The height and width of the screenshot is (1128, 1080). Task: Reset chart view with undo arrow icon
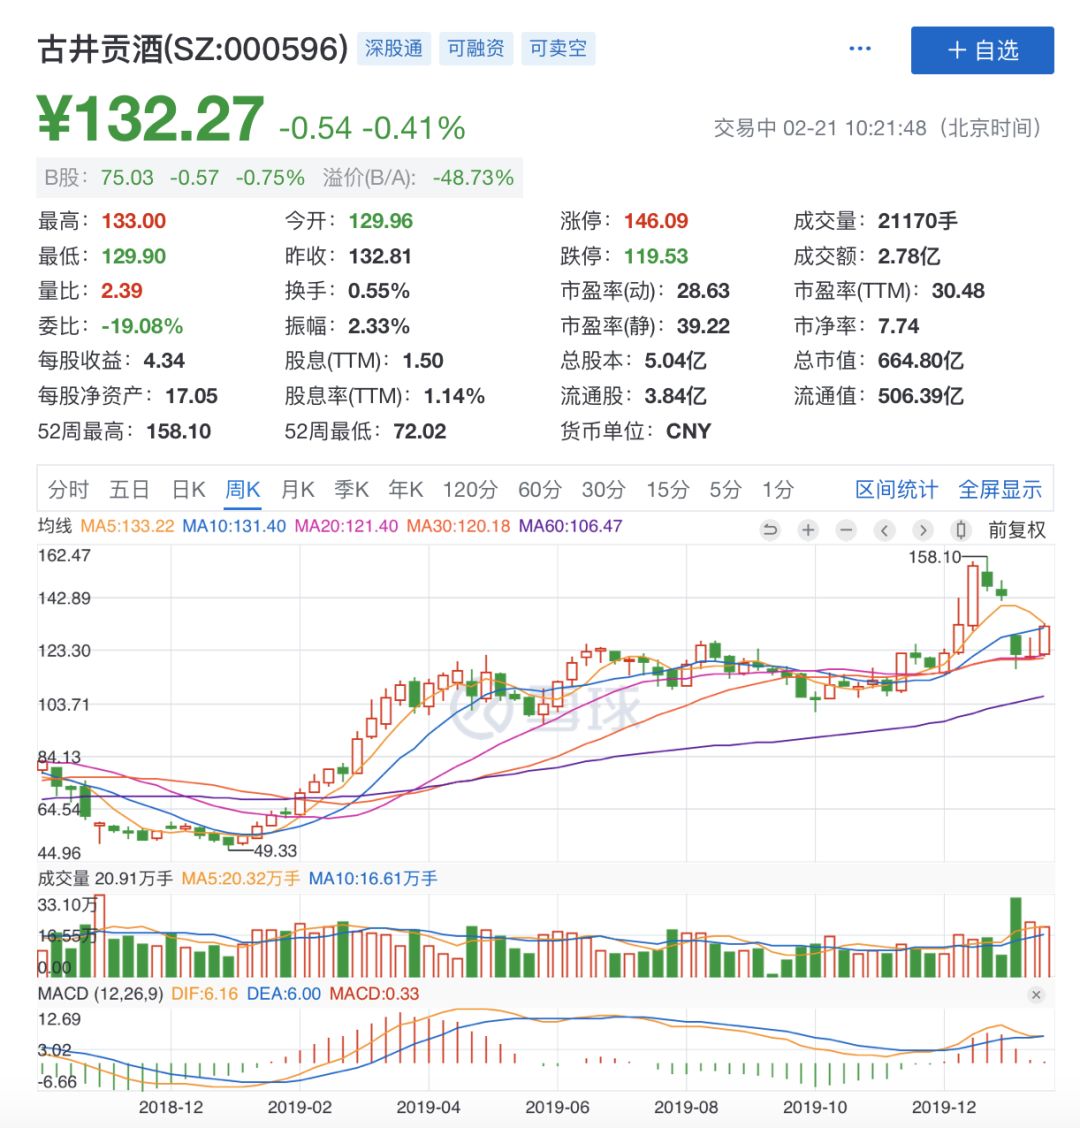coord(770,530)
